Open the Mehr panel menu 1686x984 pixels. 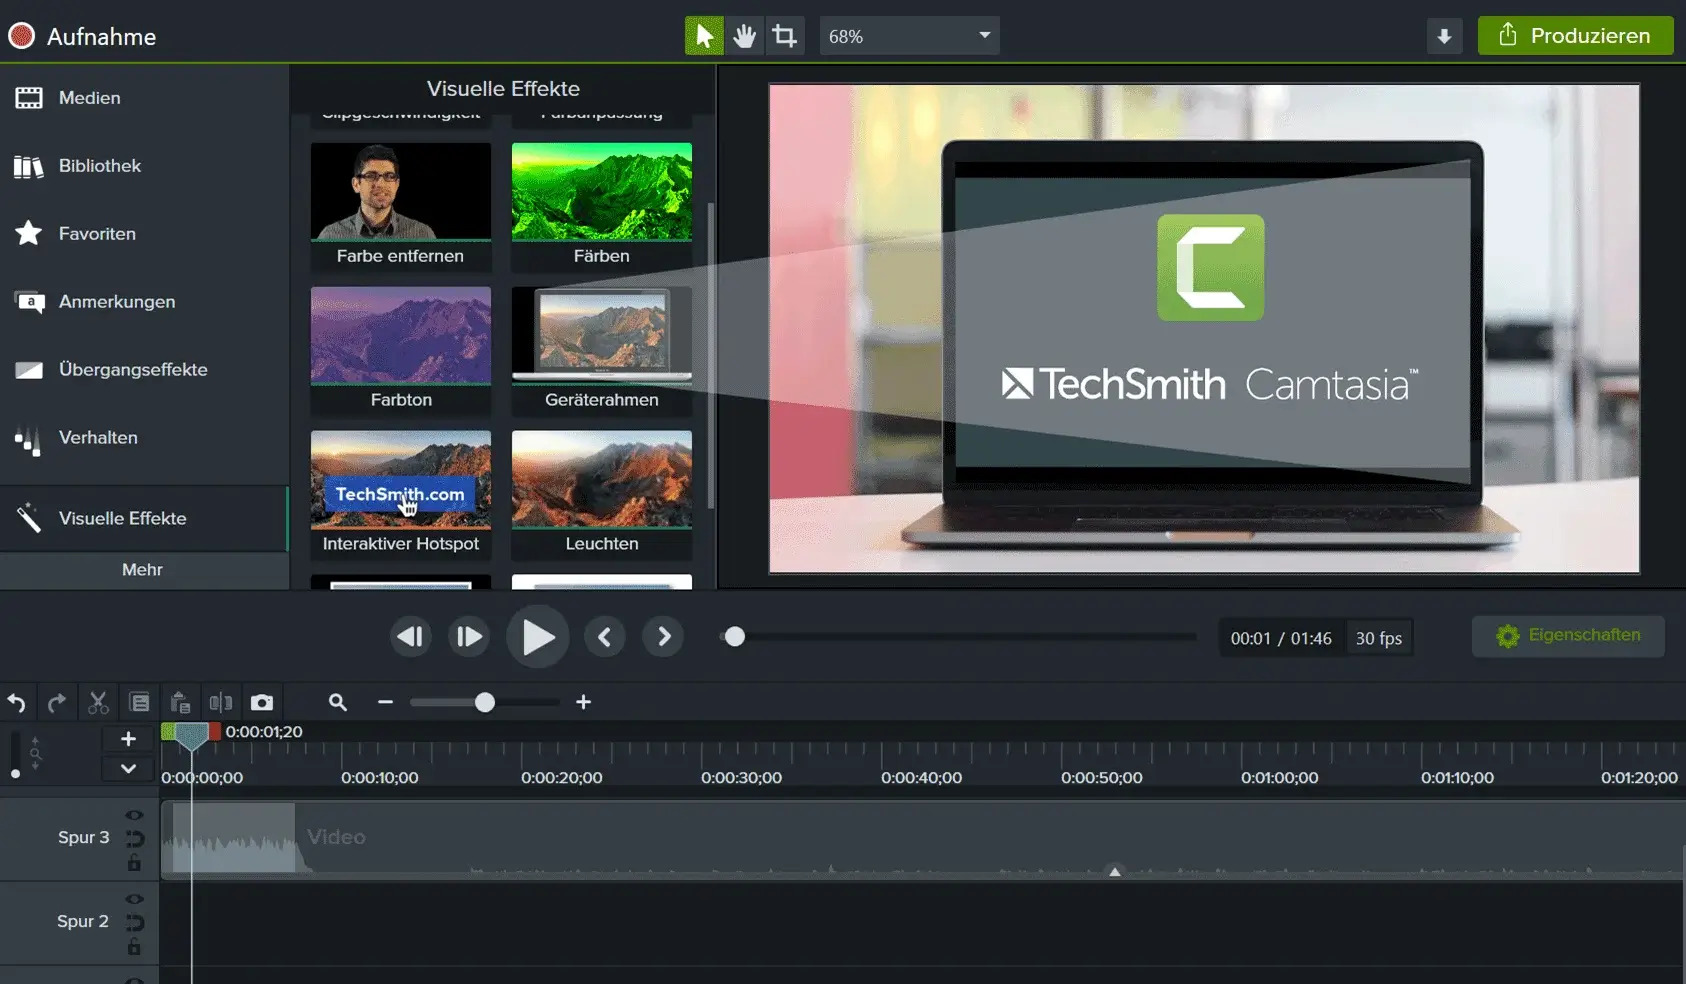click(143, 570)
